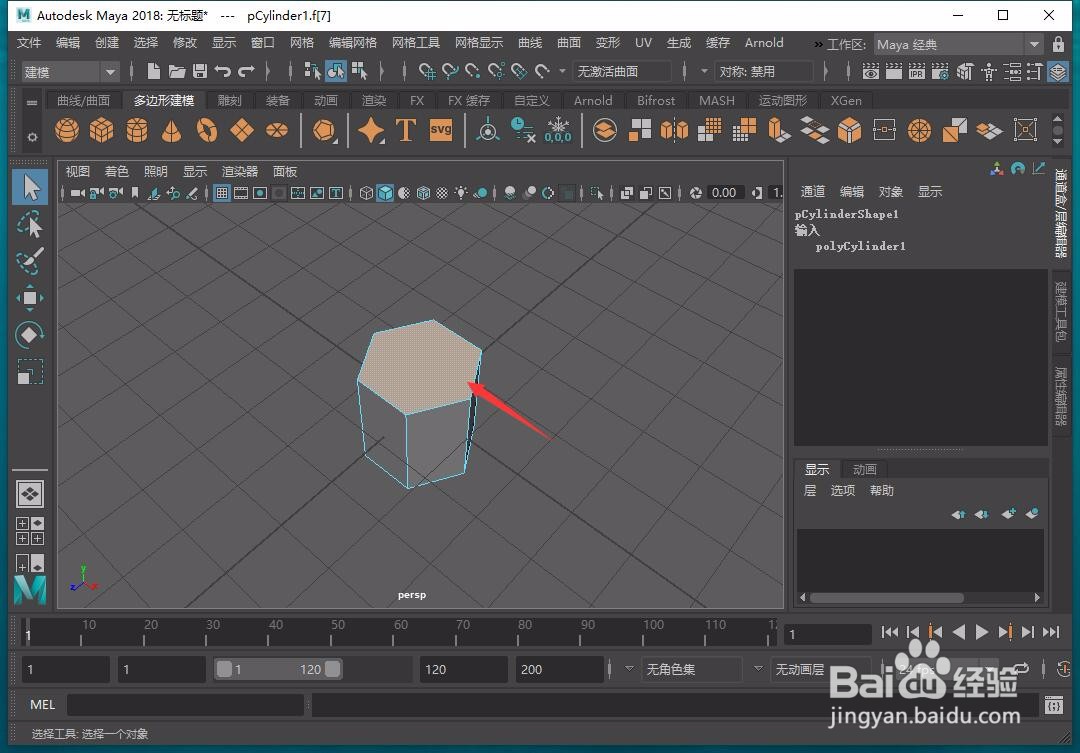Open the viewport 面板 menu
Image resolution: width=1080 pixels, height=753 pixels.
[x=284, y=172]
